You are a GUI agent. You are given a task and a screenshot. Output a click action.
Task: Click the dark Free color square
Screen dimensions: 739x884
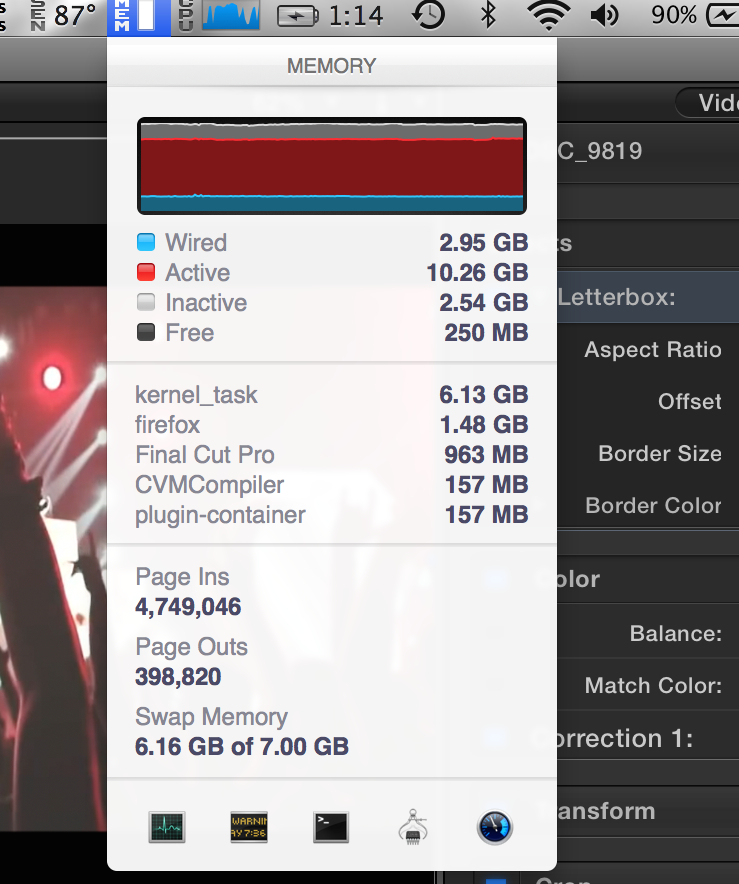[x=146, y=332]
